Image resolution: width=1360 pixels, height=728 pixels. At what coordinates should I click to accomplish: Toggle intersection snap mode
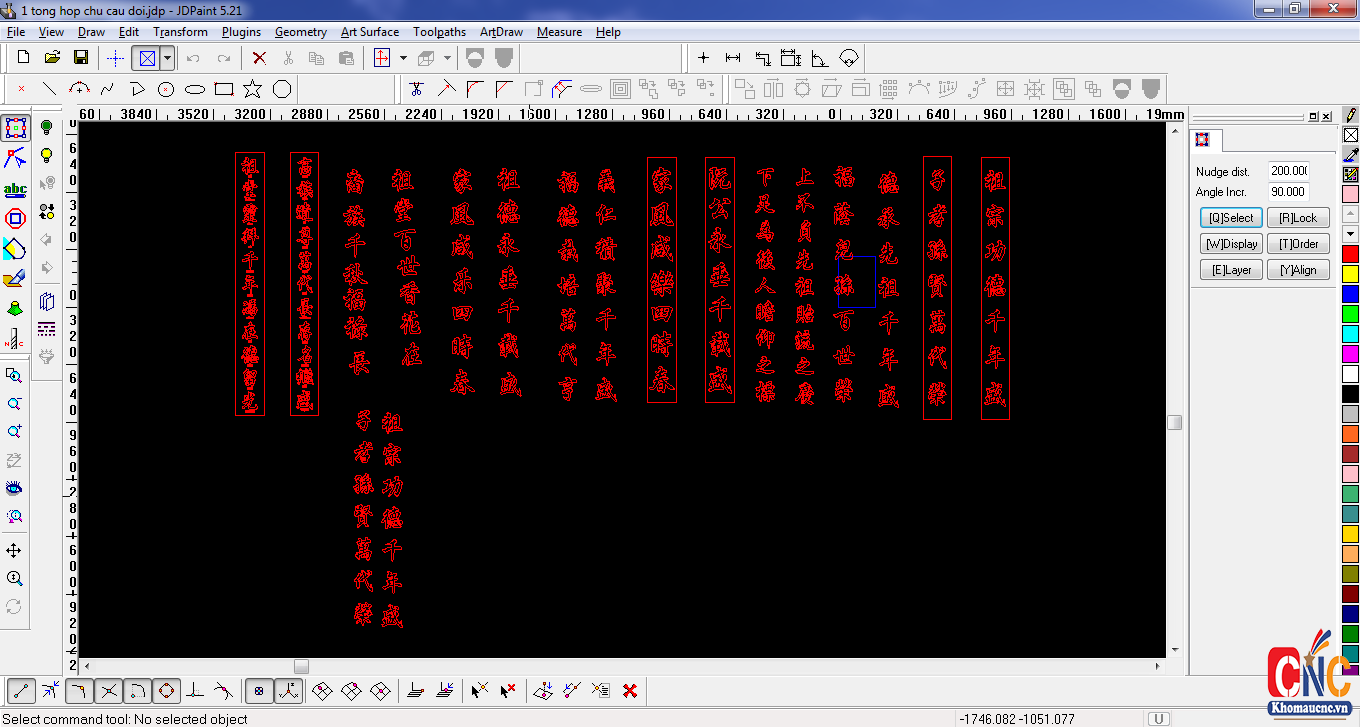click(x=109, y=690)
